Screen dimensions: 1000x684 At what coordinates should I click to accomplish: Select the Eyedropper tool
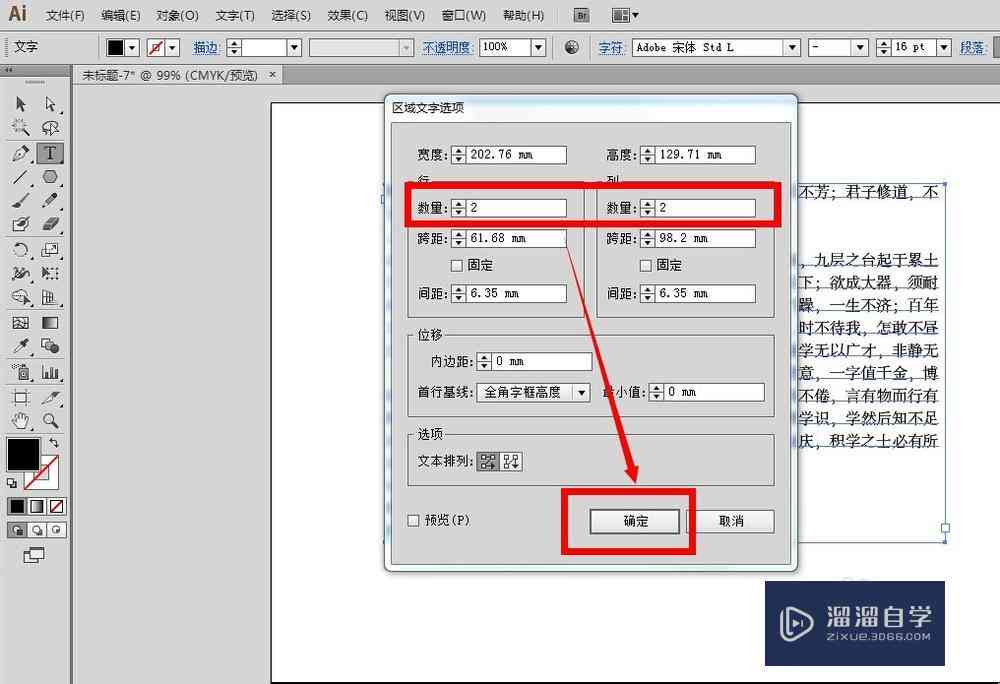[20, 346]
